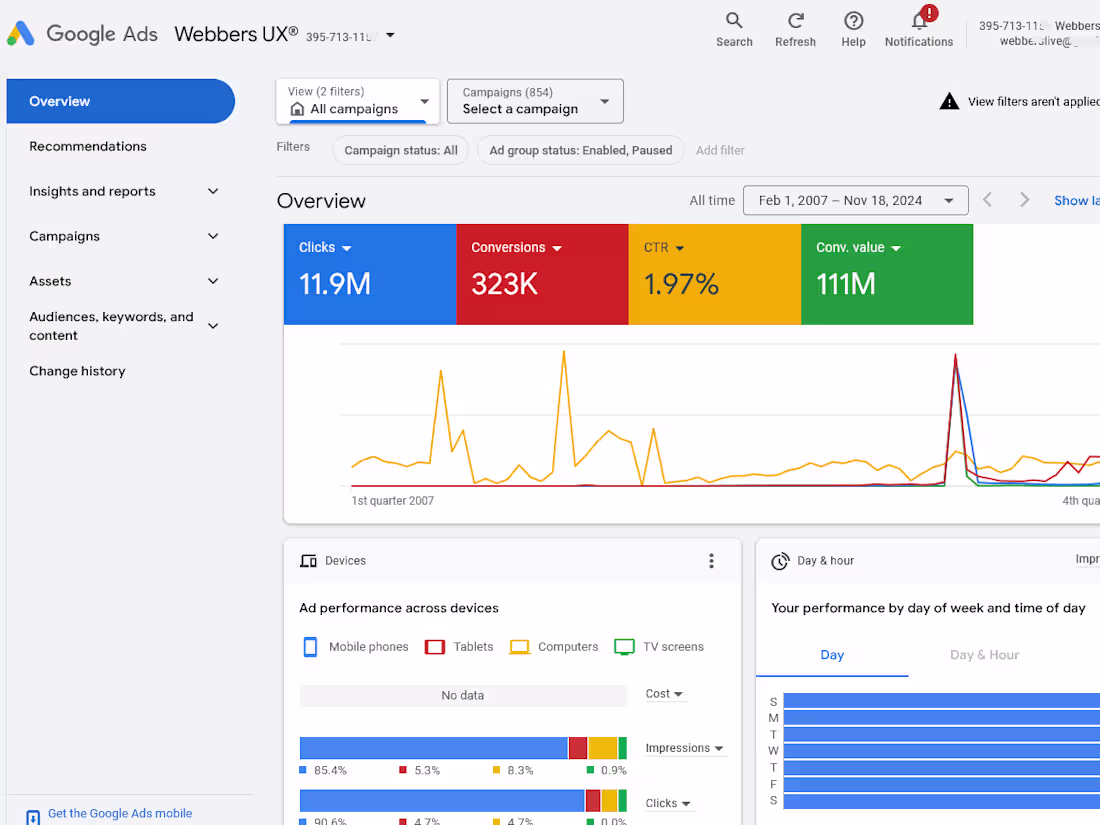The width and height of the screenshot is (1100, 825).
Task: Switch to the 'Day & Hour' tab
Action: [x=984, y=655]
